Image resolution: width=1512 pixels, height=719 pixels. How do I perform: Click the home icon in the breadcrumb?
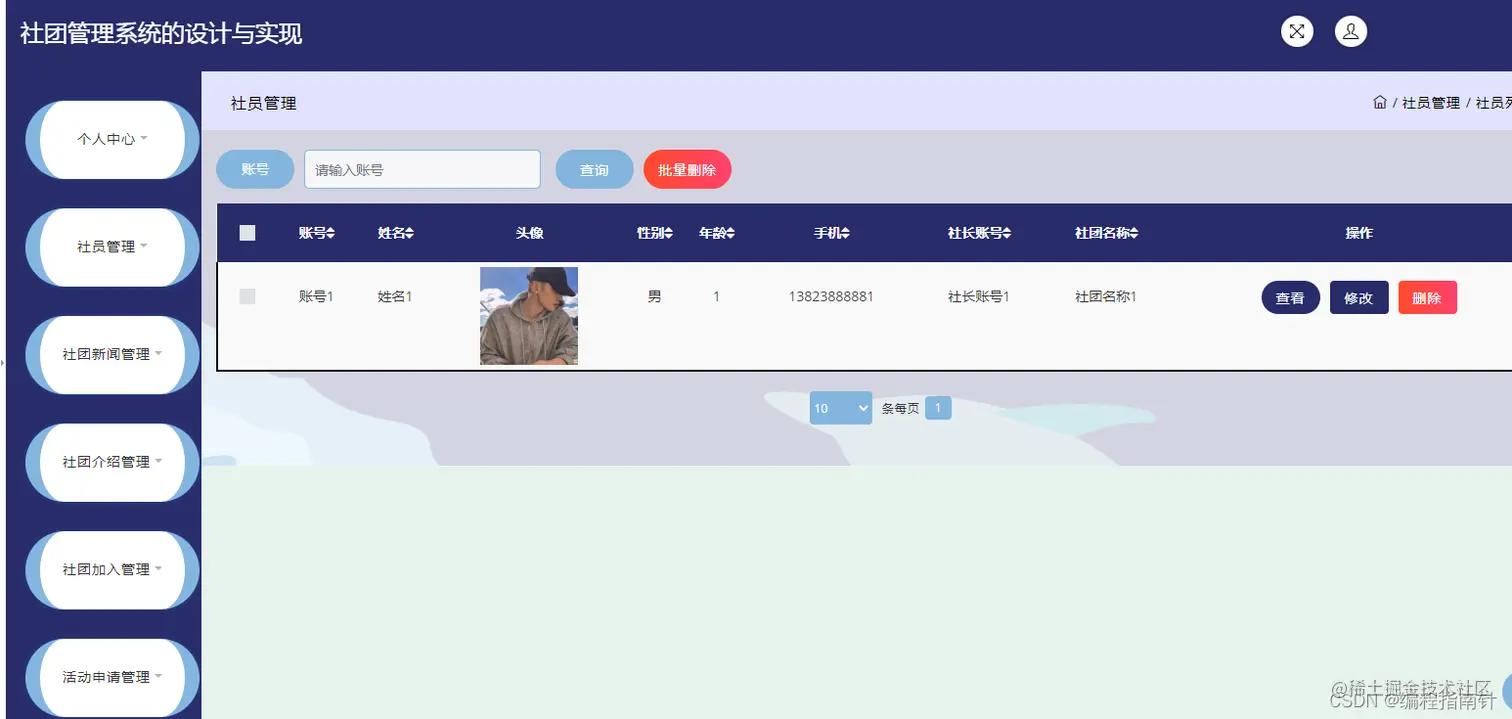[1380, 102]
